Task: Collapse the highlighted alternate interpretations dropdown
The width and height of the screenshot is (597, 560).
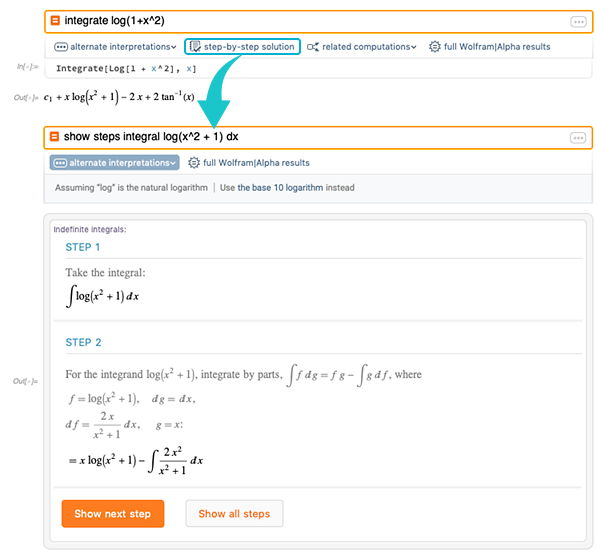Action: 115,163
